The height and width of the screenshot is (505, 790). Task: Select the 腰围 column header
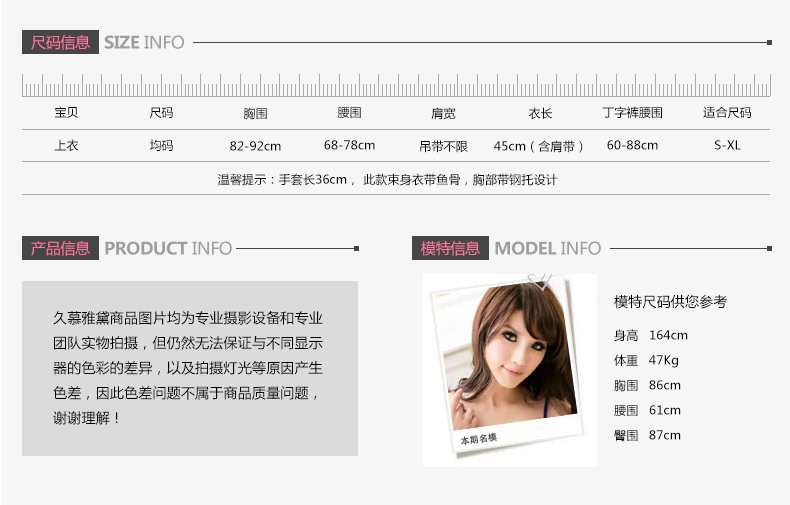point(350,113)
